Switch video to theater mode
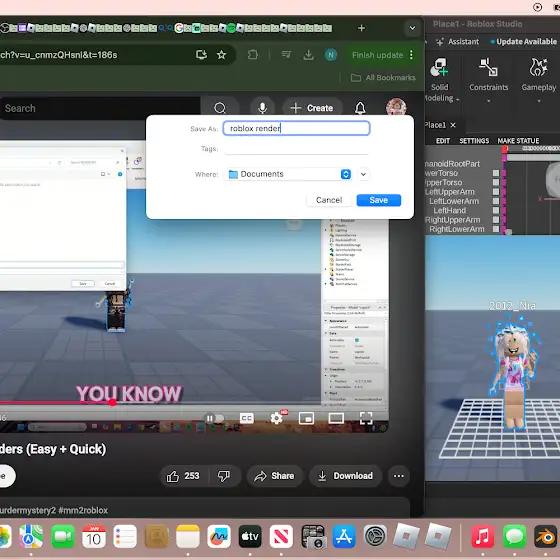Image resolution: width=560 pixels, height=560 pixels. pos(336,418)
